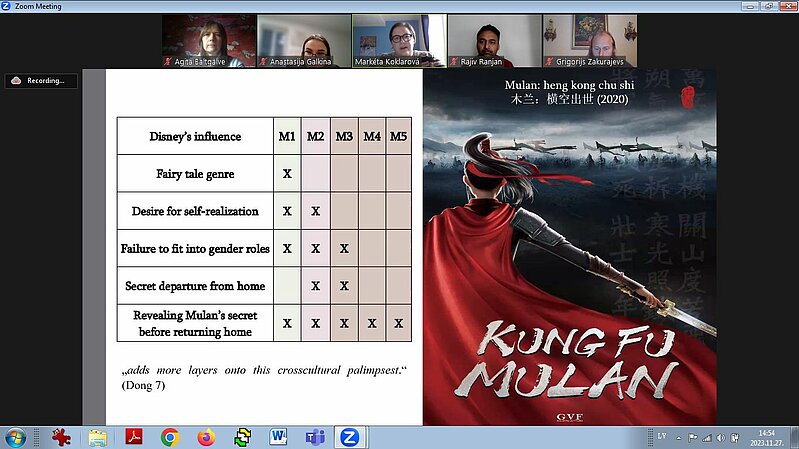
Task: Click the M3 column header
Action: coord(344,137)
